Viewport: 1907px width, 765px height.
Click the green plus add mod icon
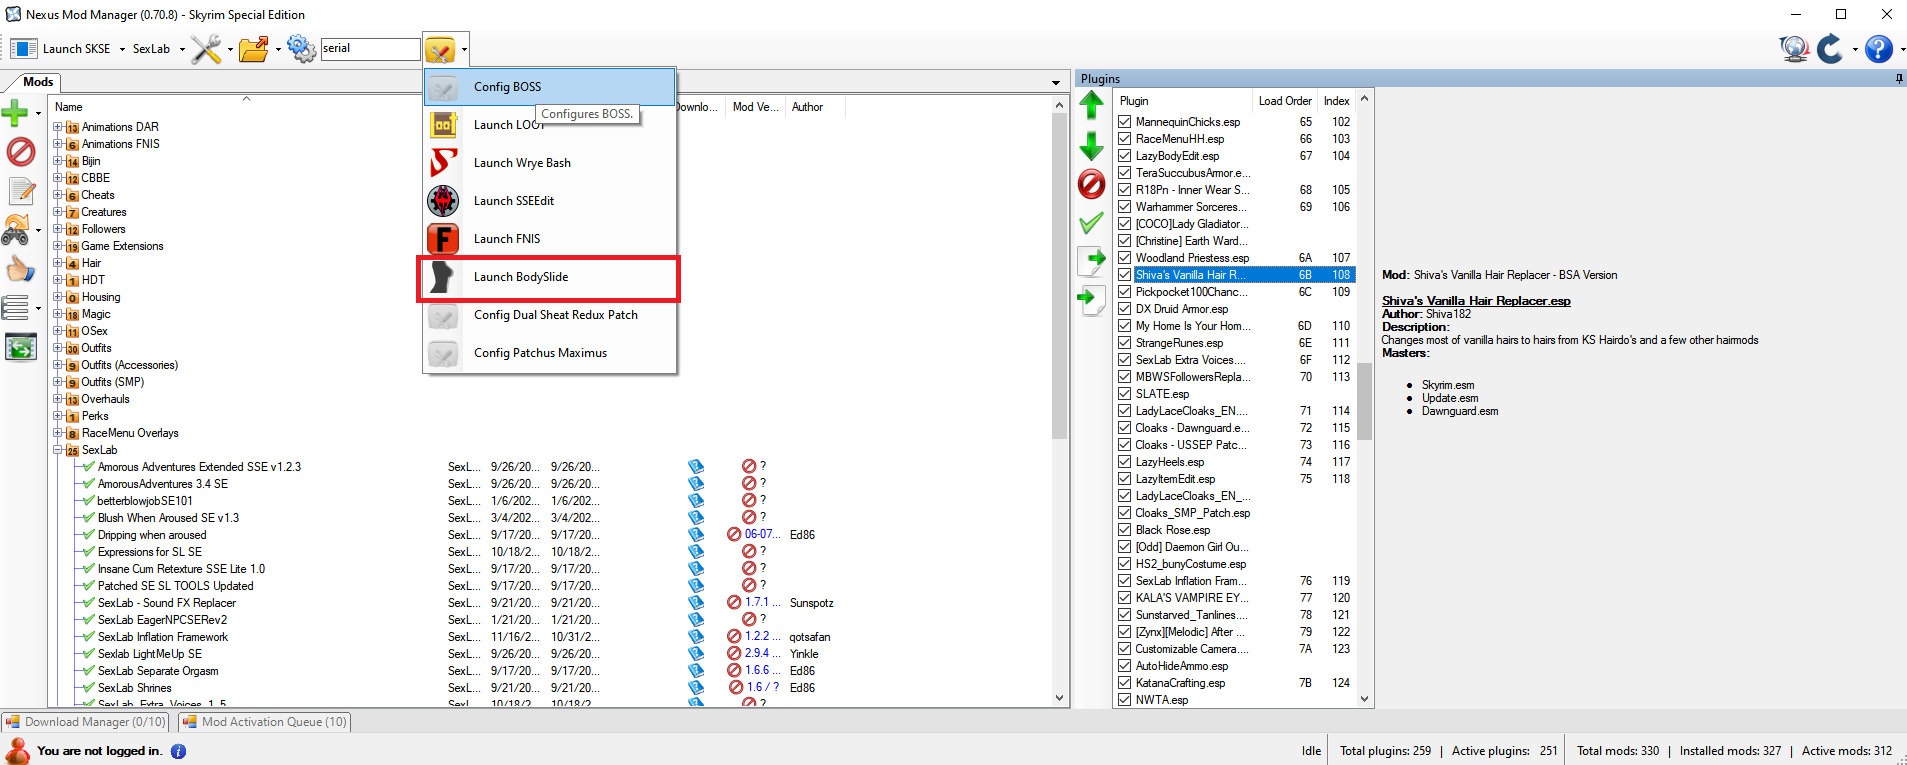tap(15, 113)
